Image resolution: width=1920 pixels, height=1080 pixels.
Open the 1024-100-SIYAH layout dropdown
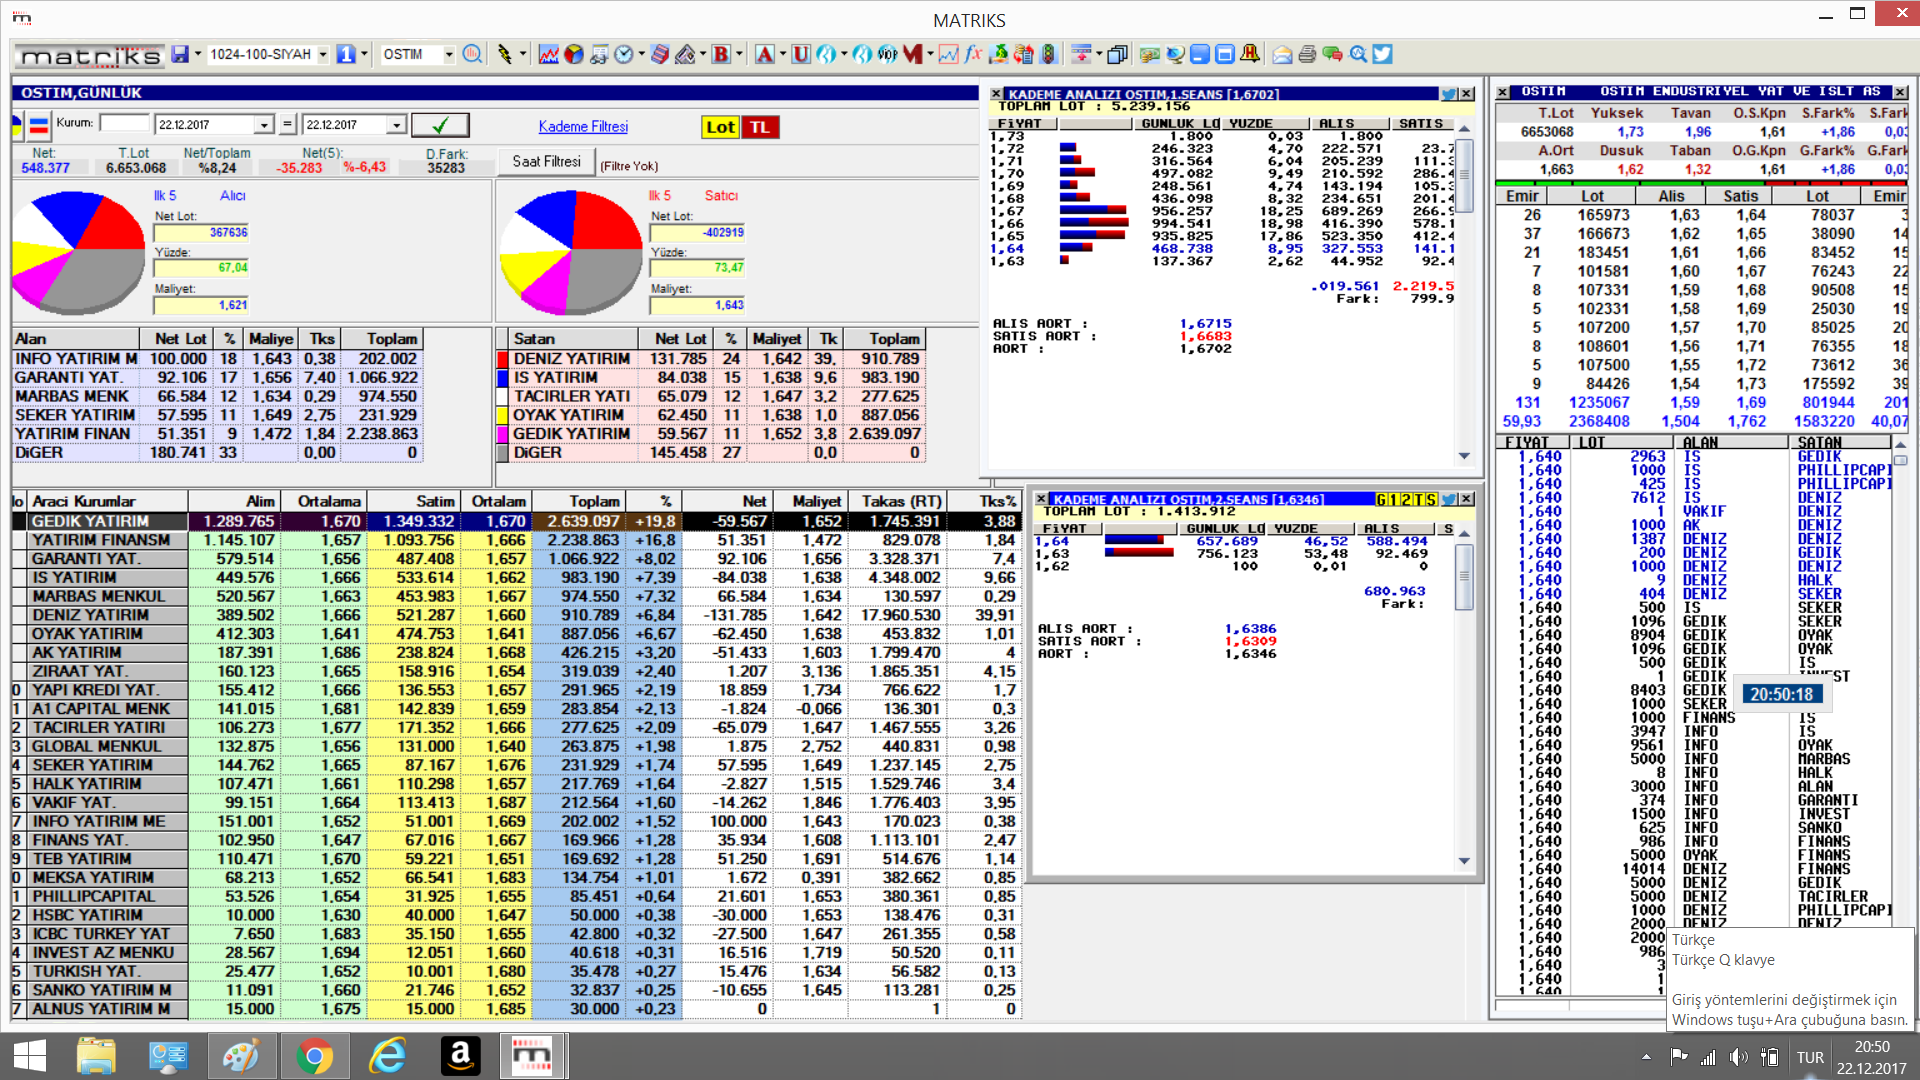tap(323, 54)
